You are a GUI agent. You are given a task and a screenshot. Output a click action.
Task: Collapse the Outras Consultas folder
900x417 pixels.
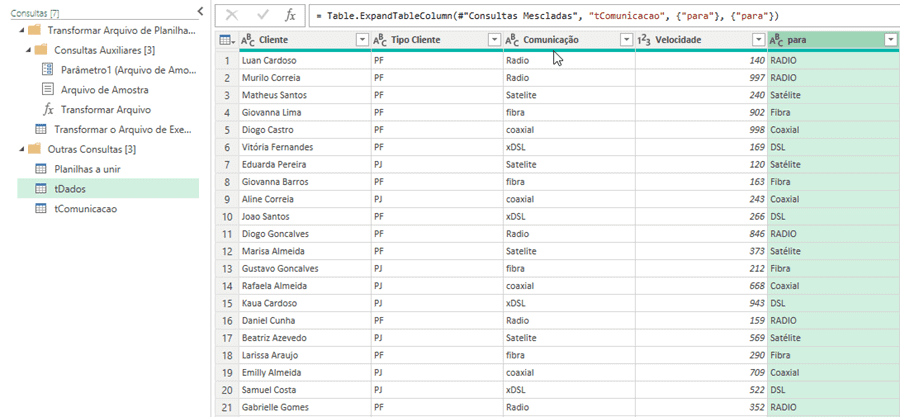coord(24,149)
